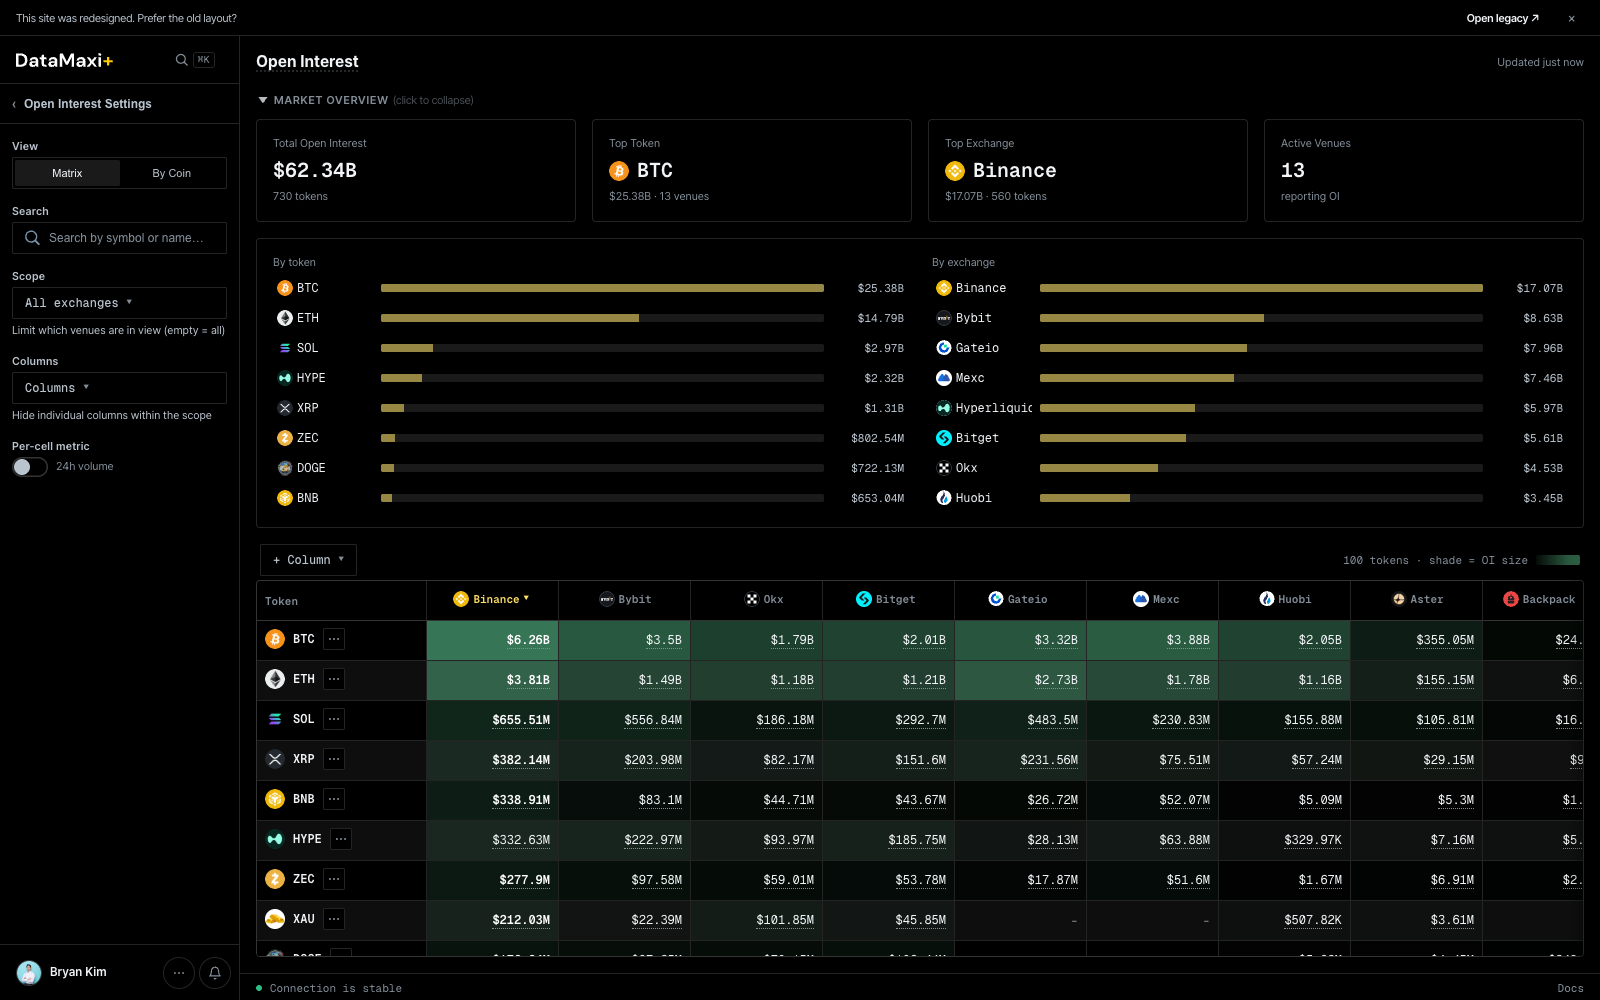The height and width of the screenshot is (1000, 1600).
Task: Switch view to By Coin
Action: [172, 173]
